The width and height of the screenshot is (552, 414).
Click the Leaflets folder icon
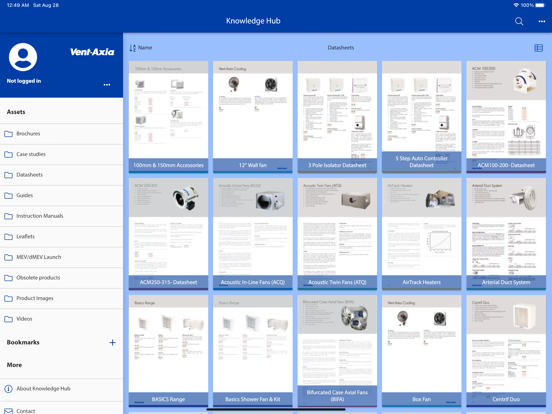(x=8, y=237)
